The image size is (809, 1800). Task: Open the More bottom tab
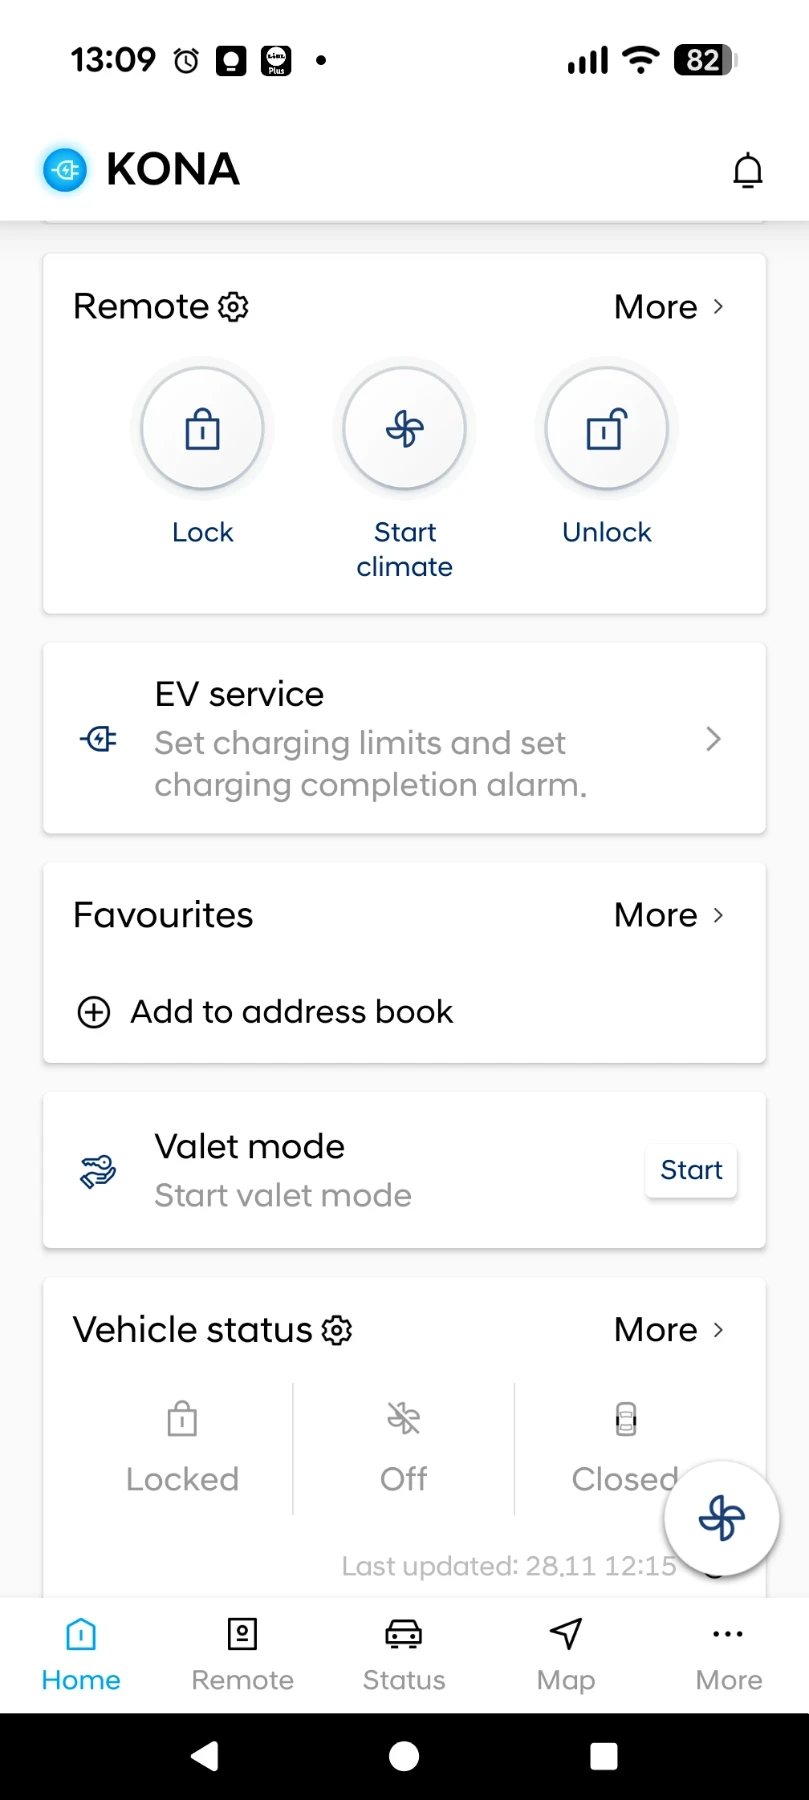pyautogui.click(x=728, y=1655)
